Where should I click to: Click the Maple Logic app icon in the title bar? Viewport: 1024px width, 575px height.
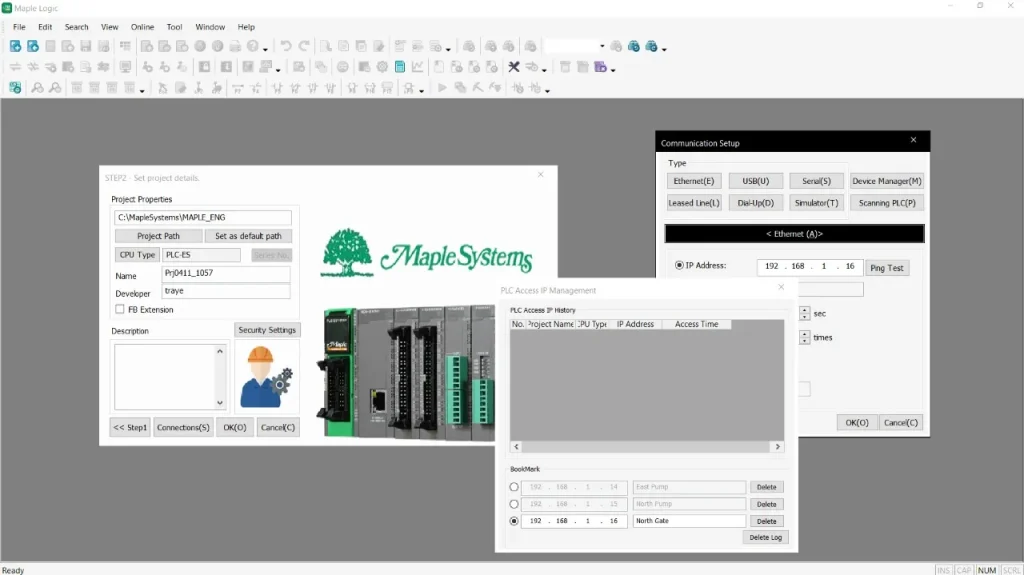(x=7, y=8)
